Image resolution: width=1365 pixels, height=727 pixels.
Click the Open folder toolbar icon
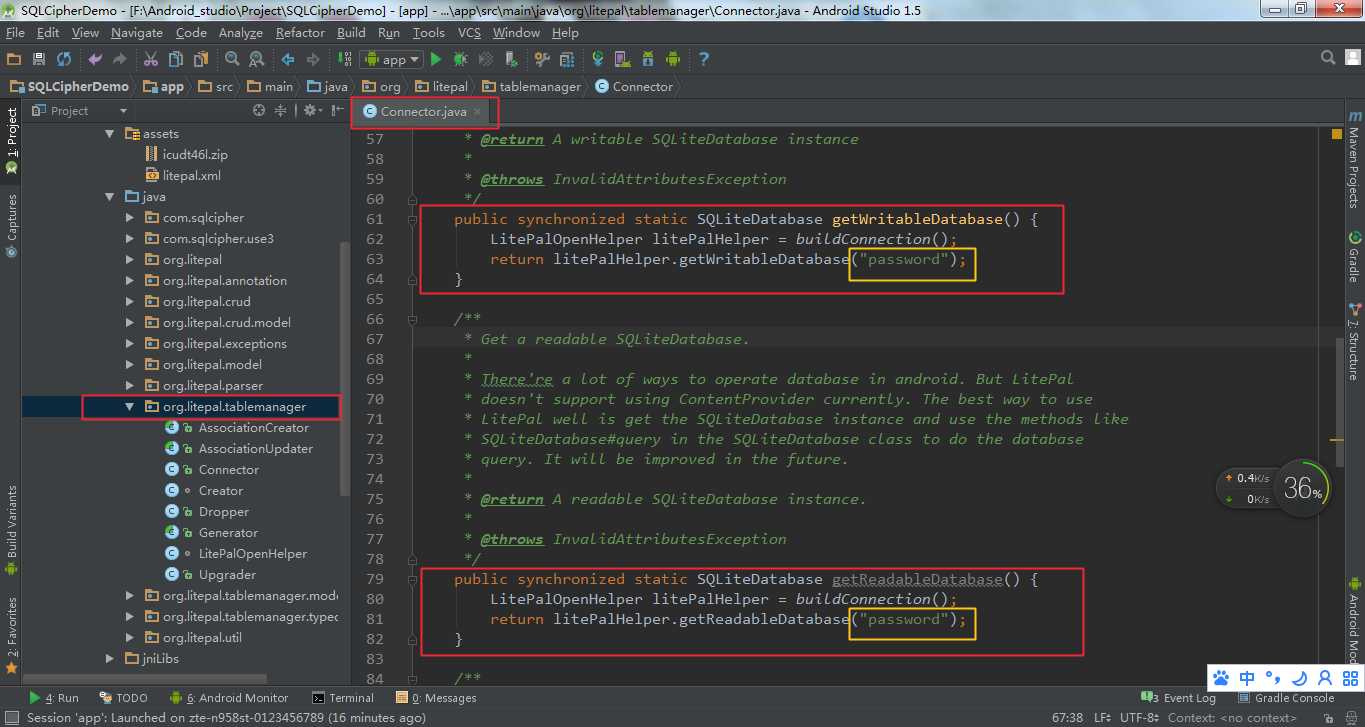pyautogui.click(x=14, y=60)
